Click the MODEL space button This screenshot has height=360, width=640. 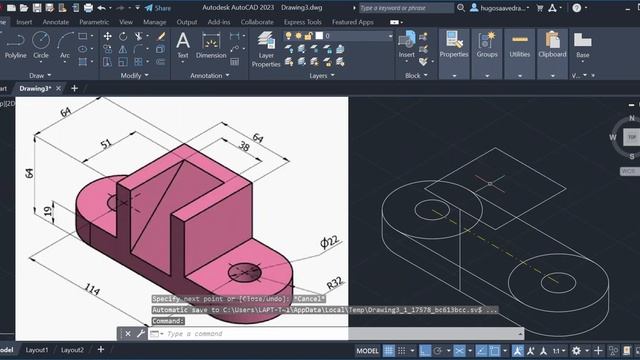pyautogui.click(x=367, y=351)
